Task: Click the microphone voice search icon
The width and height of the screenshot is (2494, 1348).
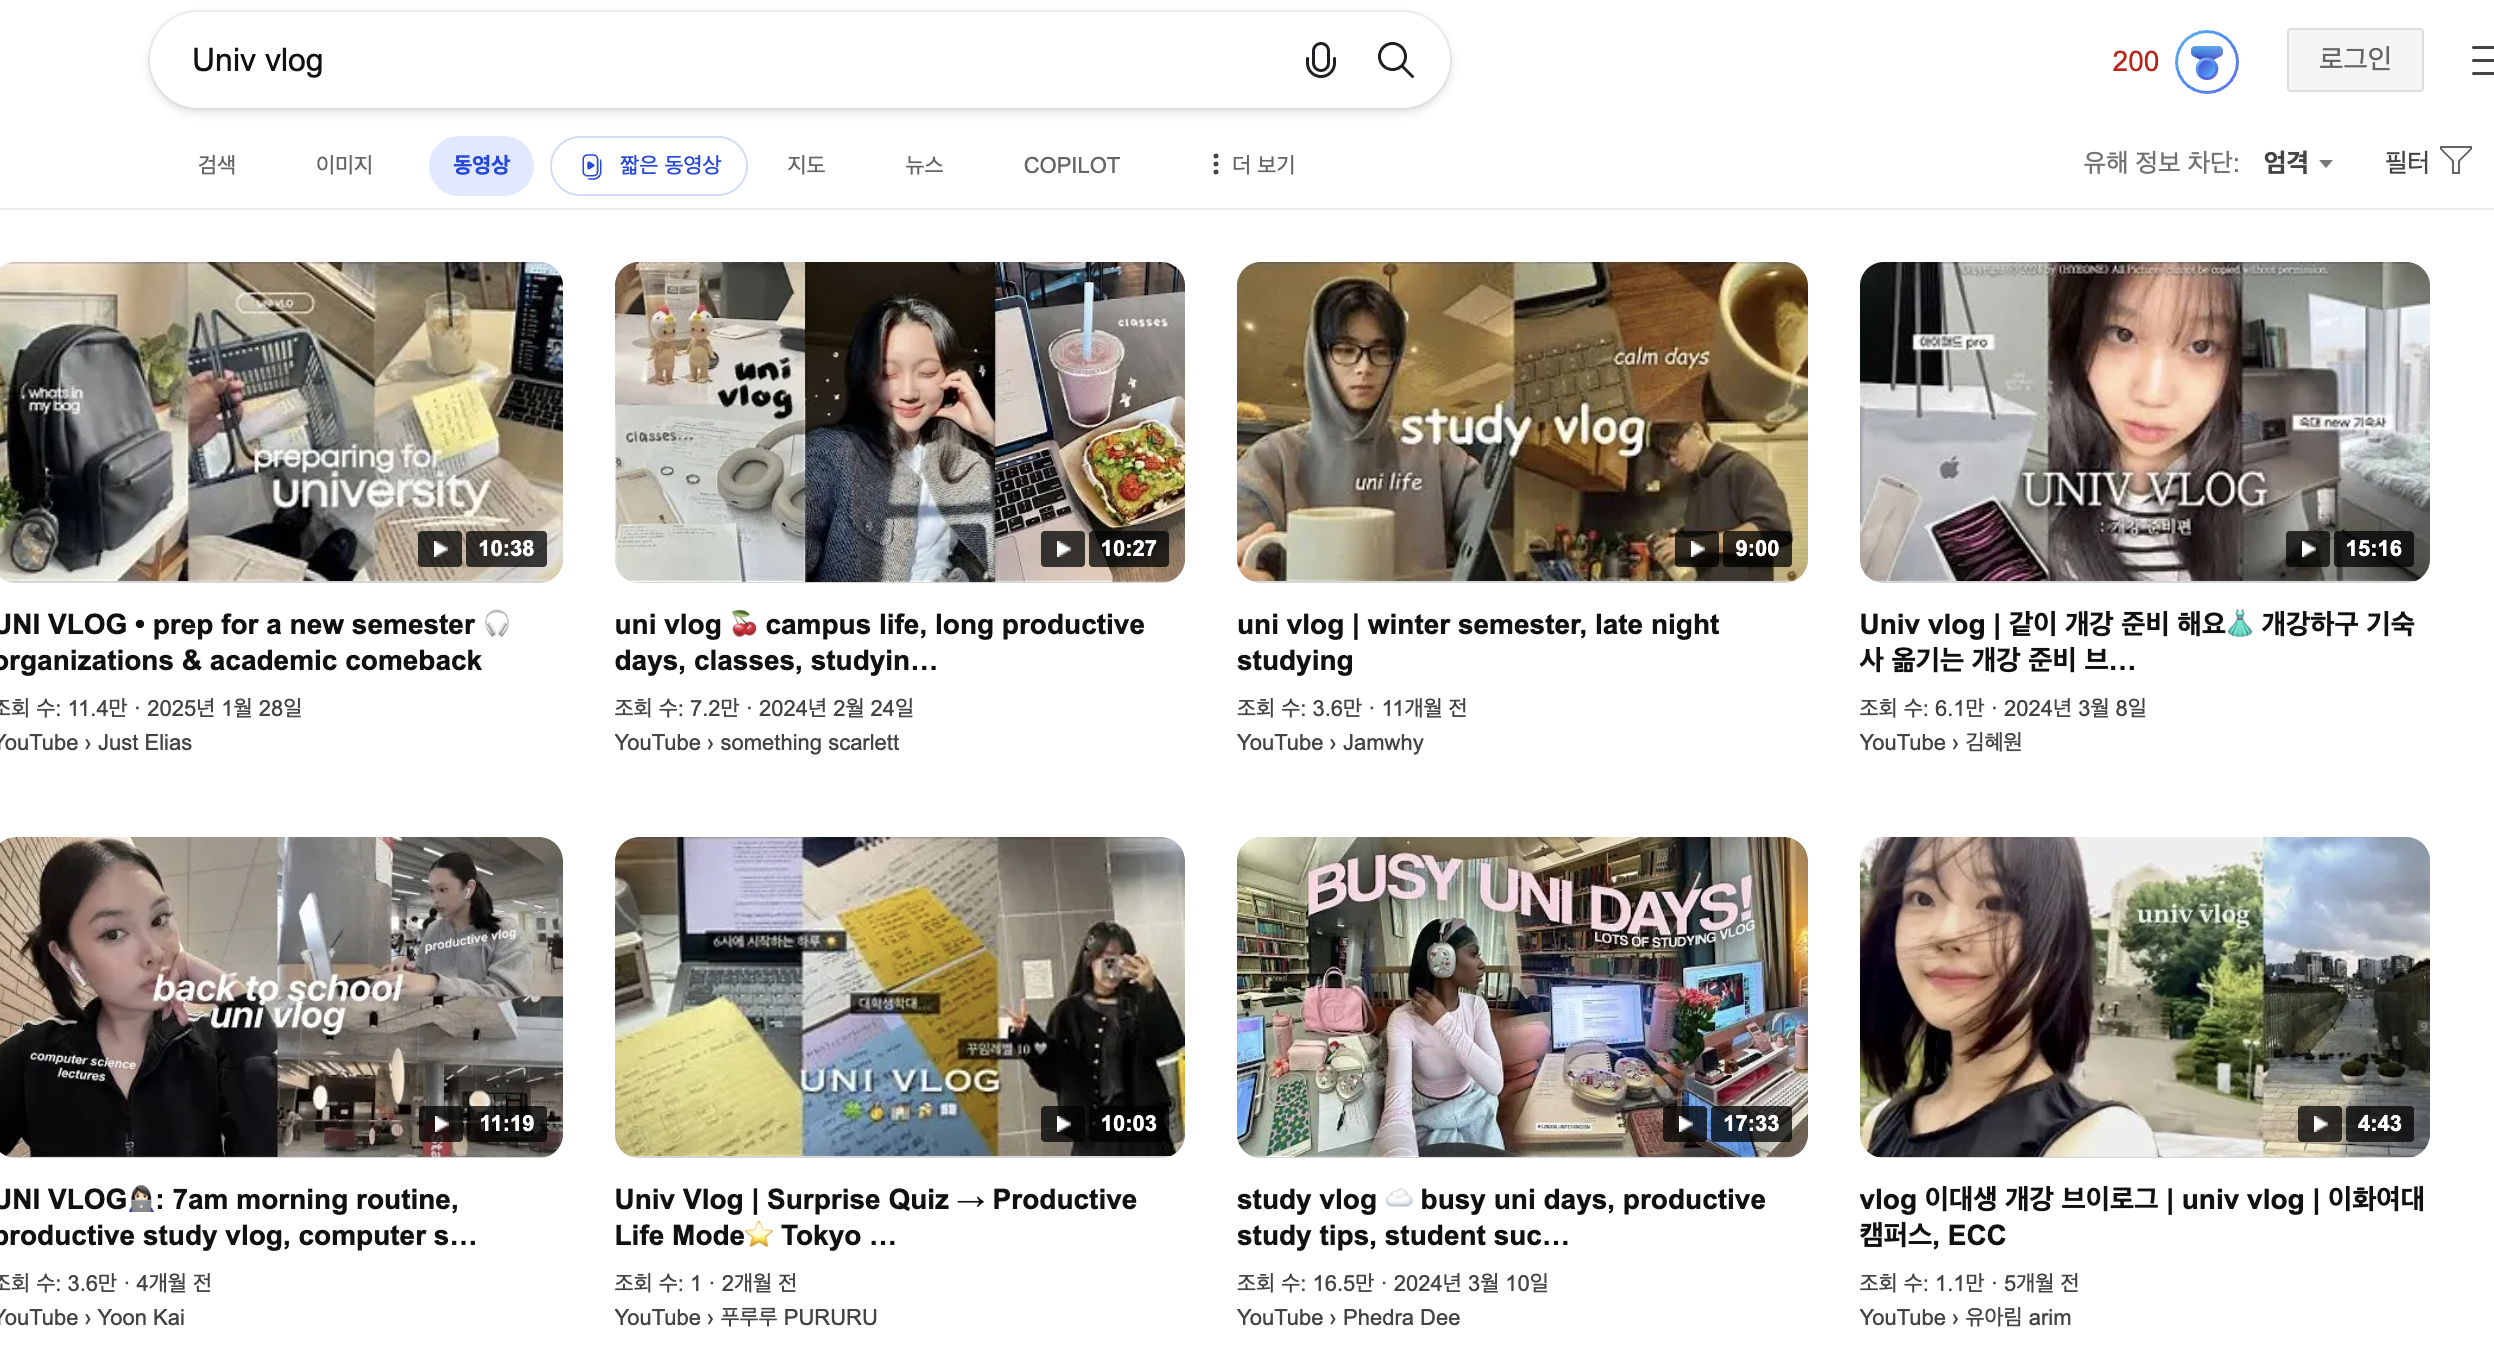Action: click(1320, 61)
